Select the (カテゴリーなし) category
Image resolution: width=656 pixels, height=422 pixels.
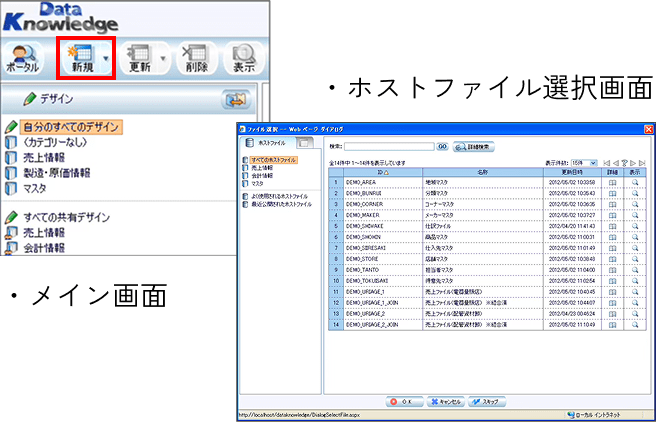click(x=55, y=142)
